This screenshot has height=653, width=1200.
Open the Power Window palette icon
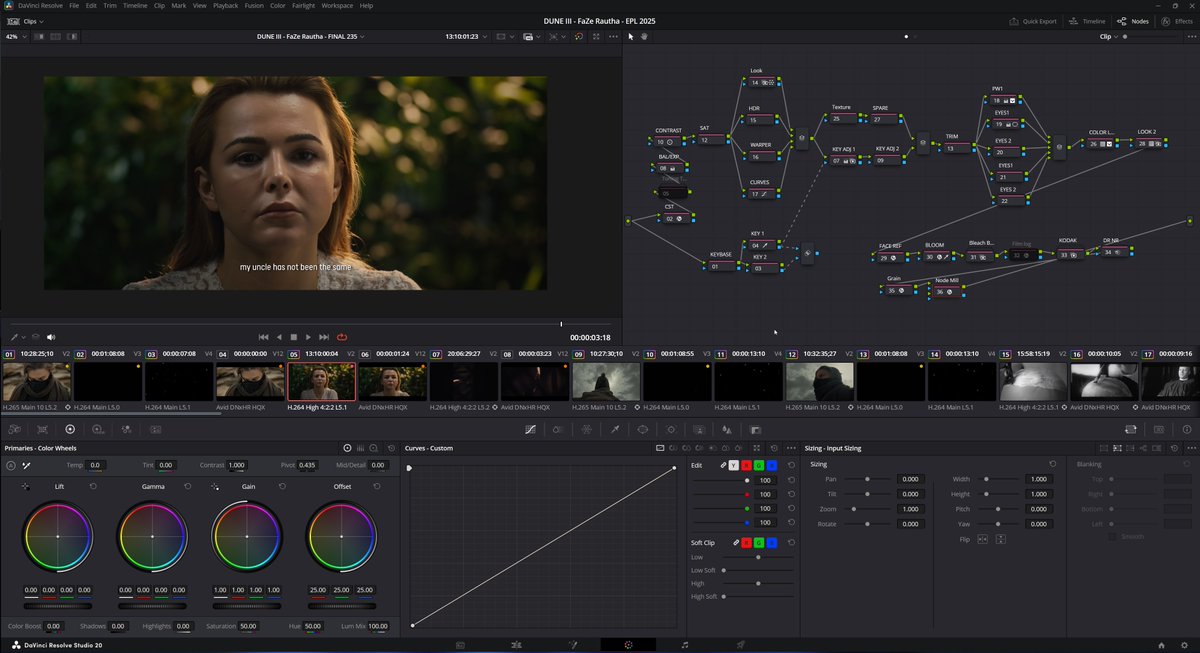coord(643,429)
